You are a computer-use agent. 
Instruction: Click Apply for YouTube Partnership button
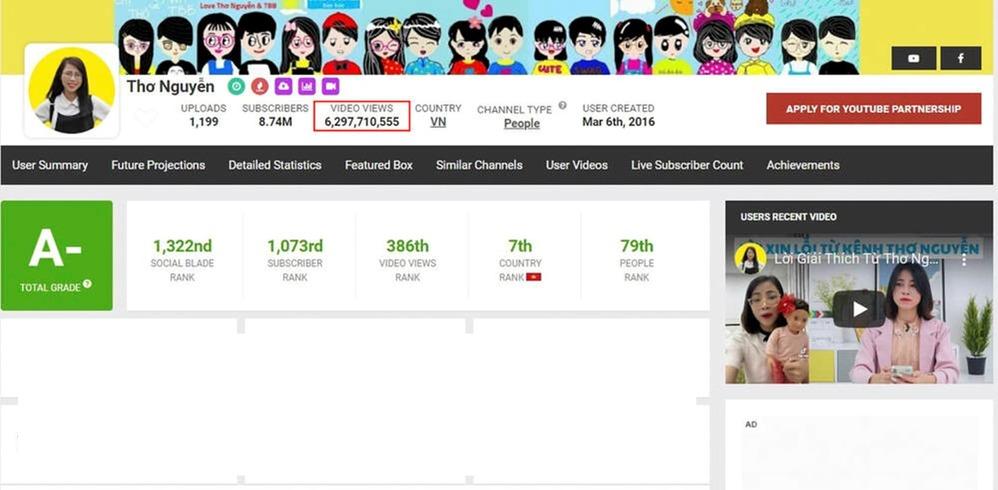(x=873, y=109)
